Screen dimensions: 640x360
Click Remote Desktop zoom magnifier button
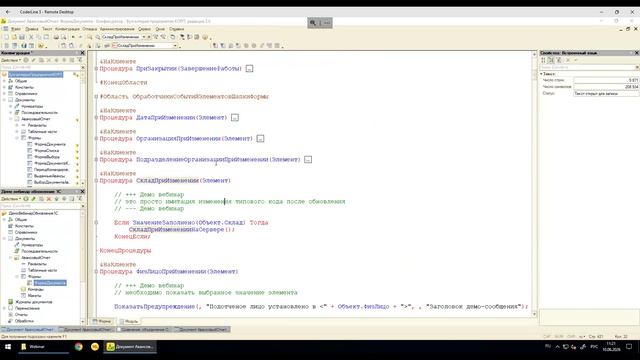(313, 23)
